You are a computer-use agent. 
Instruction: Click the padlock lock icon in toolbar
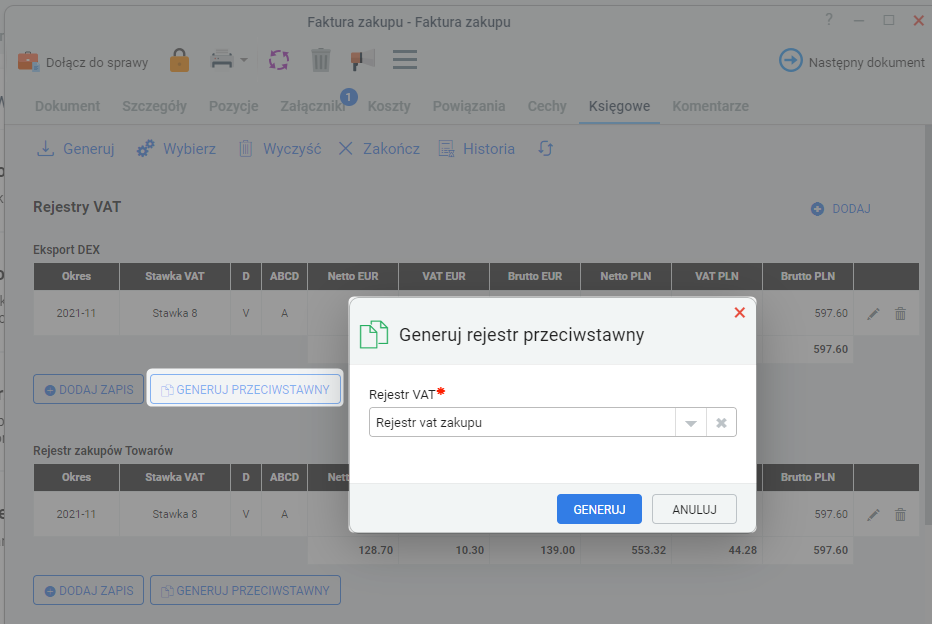180,61
